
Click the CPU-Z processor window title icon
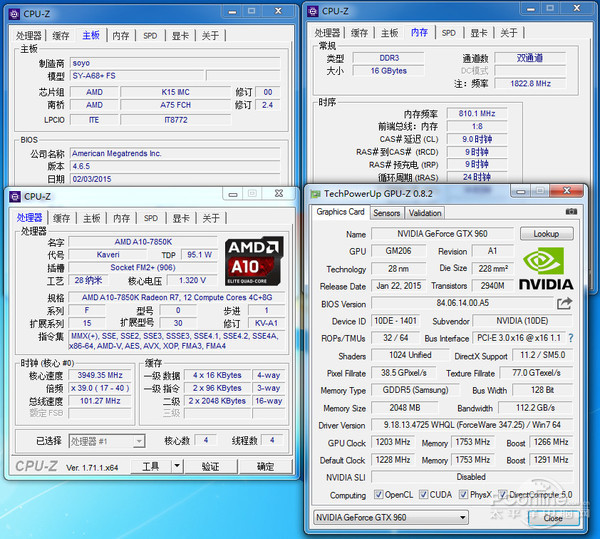(x=14, y=197)
